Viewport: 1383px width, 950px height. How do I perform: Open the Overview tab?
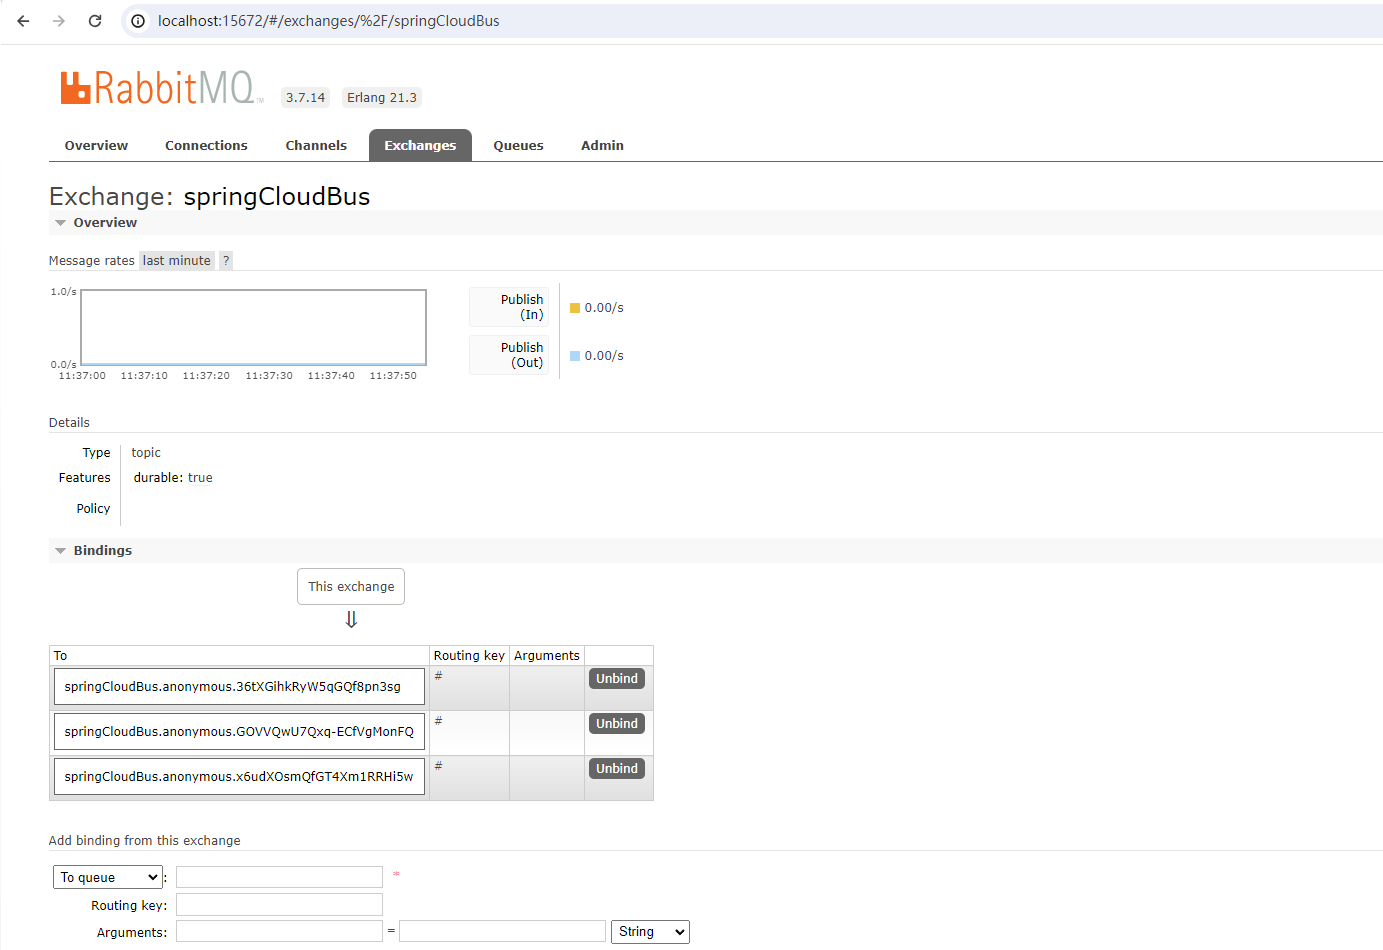tap(96, 145)
